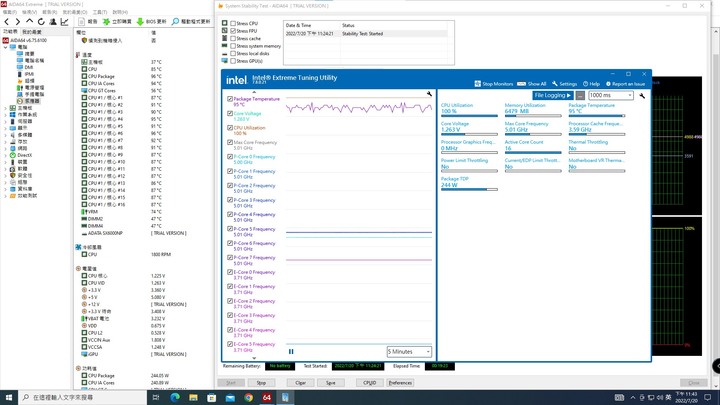
Task: Enable the Stress CPU checkbox
Action: 233,23
